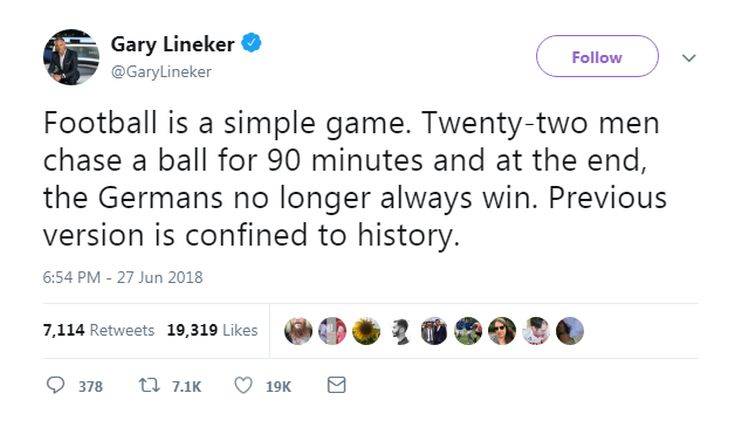Follow Gary Lineker
735x428 pixels.
(x=597, y=57)
